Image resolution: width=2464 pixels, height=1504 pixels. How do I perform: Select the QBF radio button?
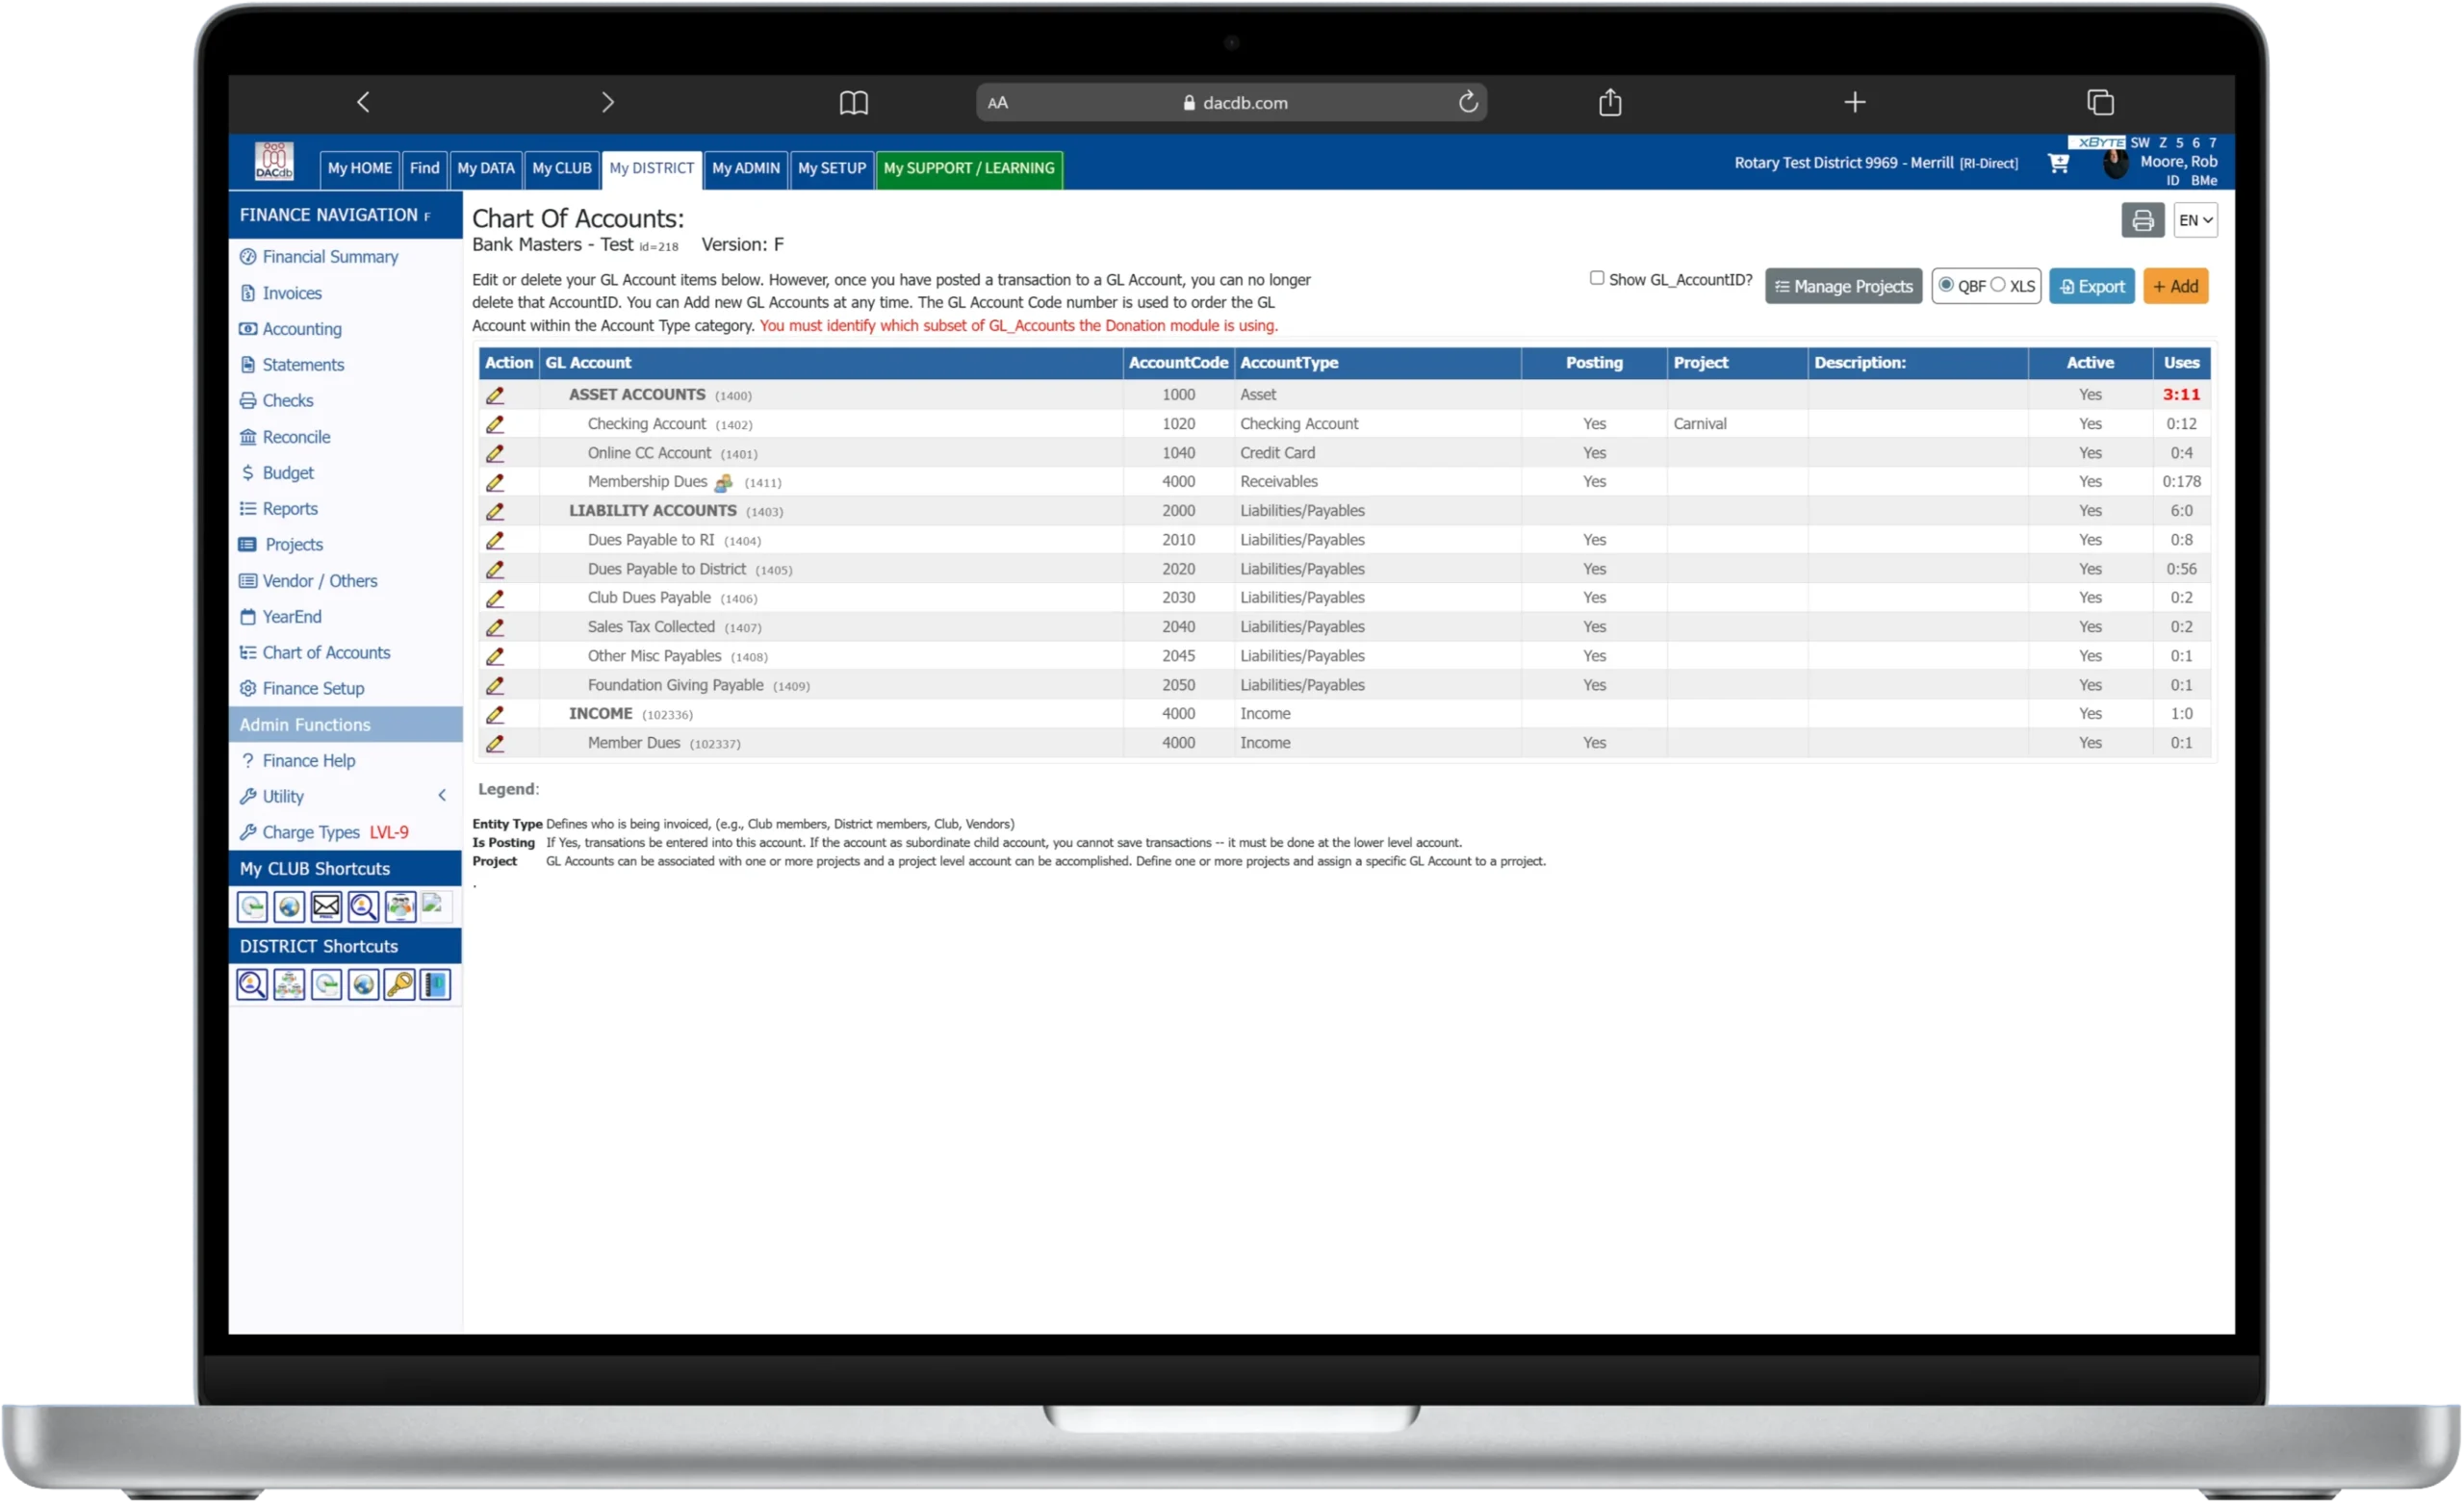point(1946,285)
